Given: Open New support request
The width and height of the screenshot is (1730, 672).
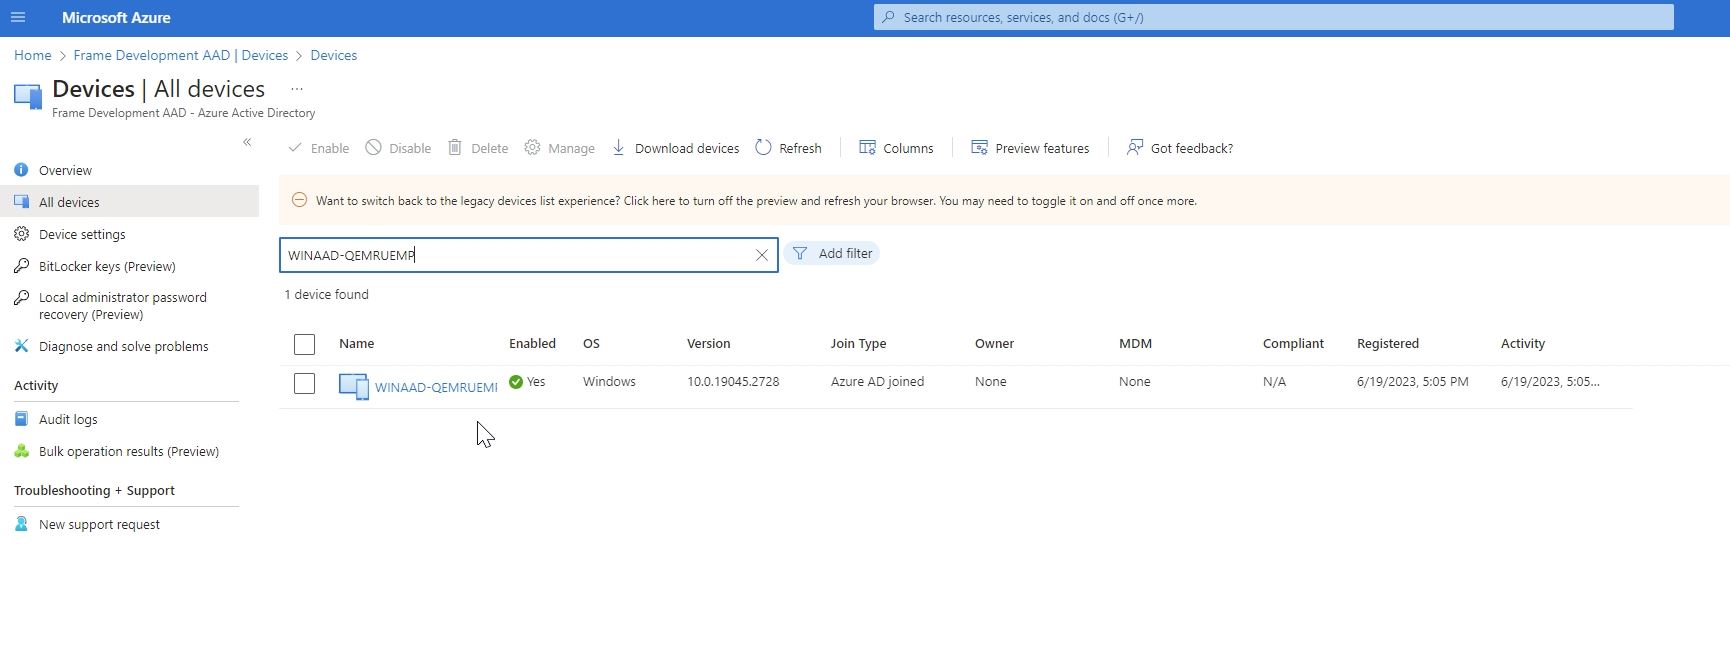Looking at the screenshot, I should (130, 524).
